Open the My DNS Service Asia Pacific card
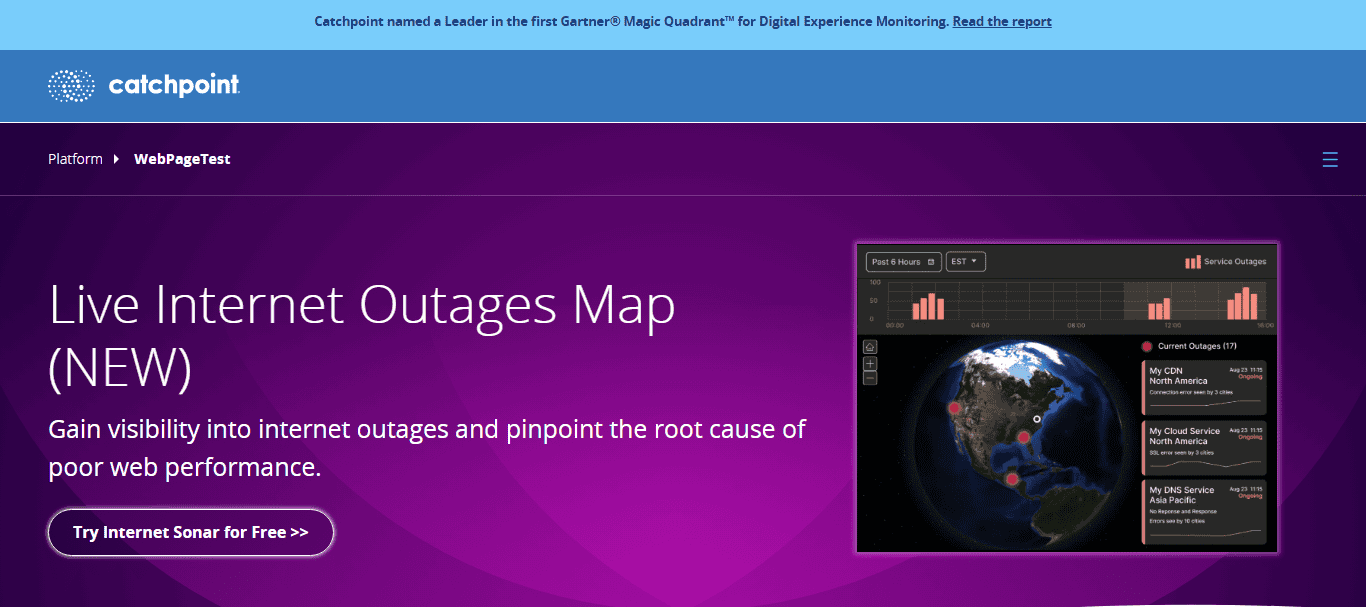Screen dimensions: 1366x607 (1204, 511)
